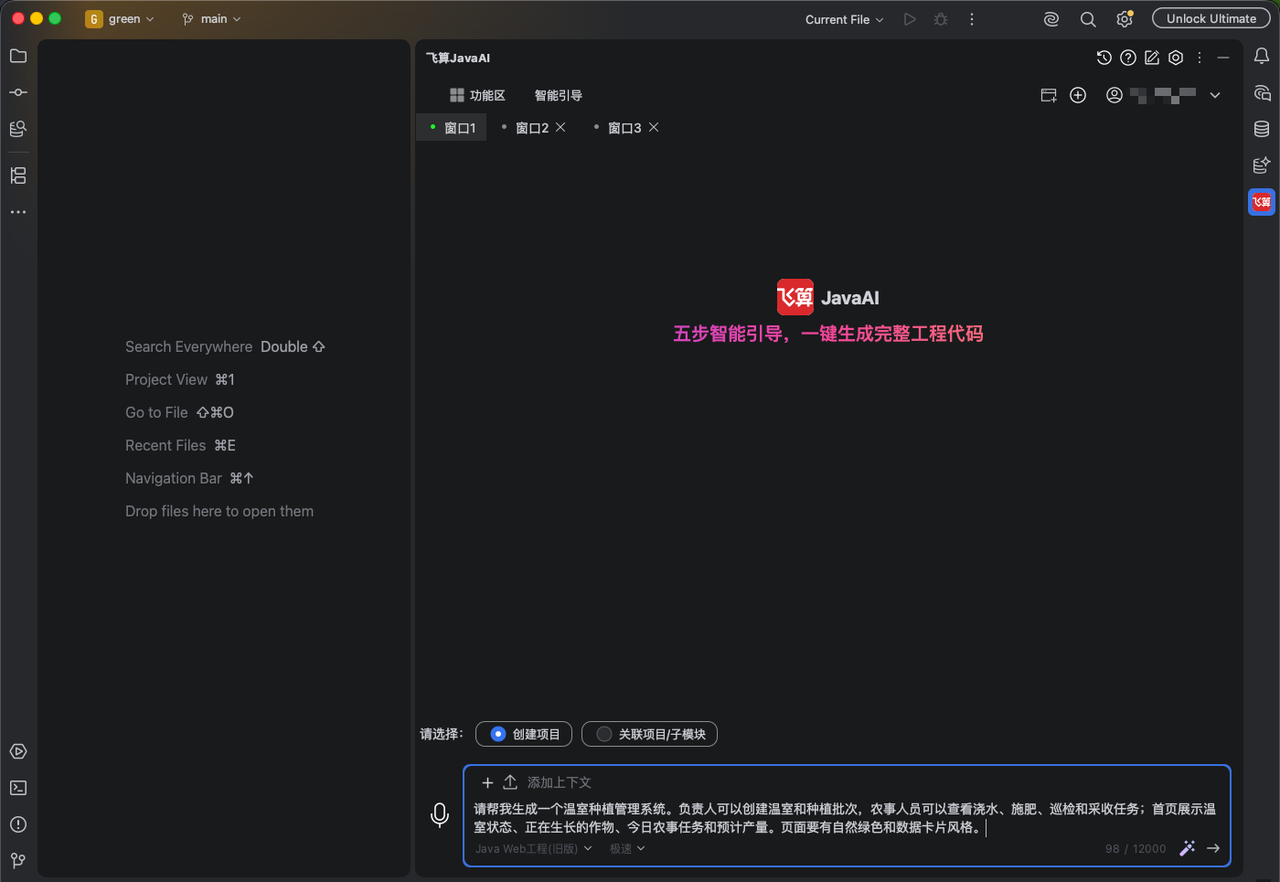This screenshot has height=882, width=1280.
Task: Open the 智能引导 tab
Action: (x=558, y=95)
